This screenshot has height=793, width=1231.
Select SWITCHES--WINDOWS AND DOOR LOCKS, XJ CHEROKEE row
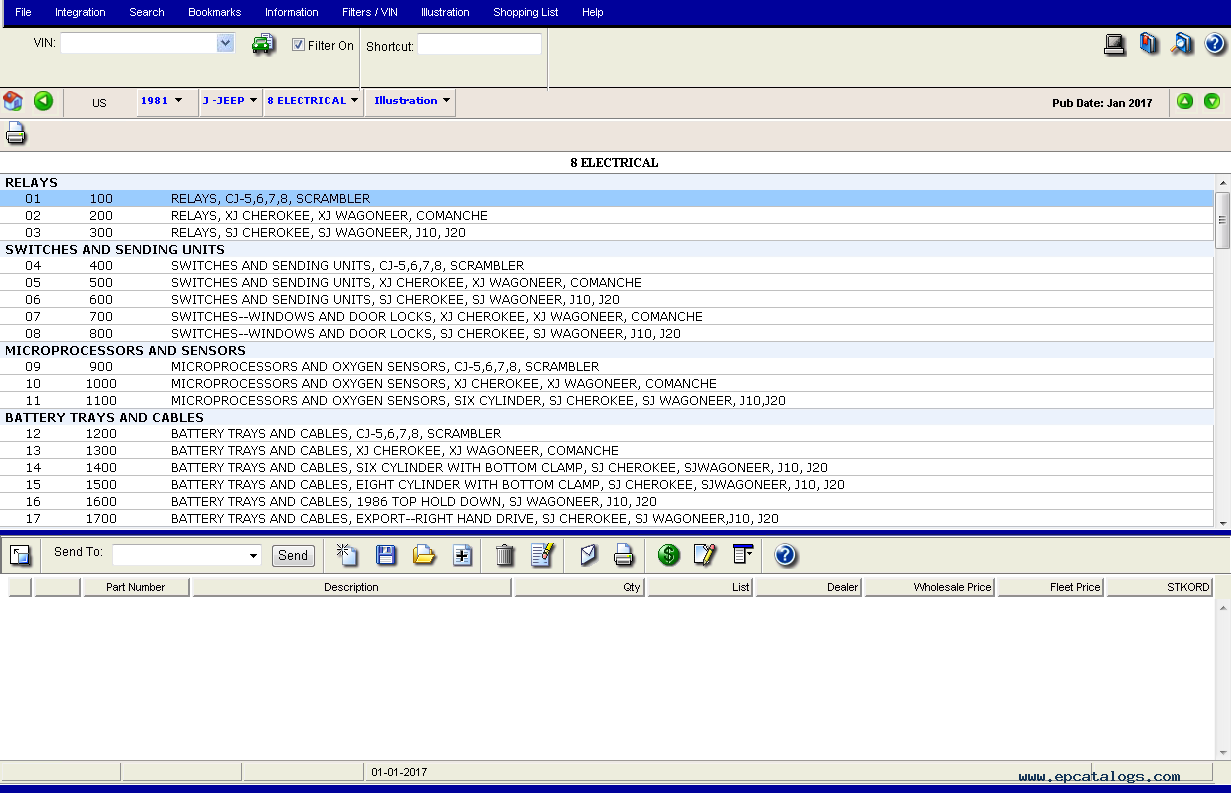(x=607, y=317)
